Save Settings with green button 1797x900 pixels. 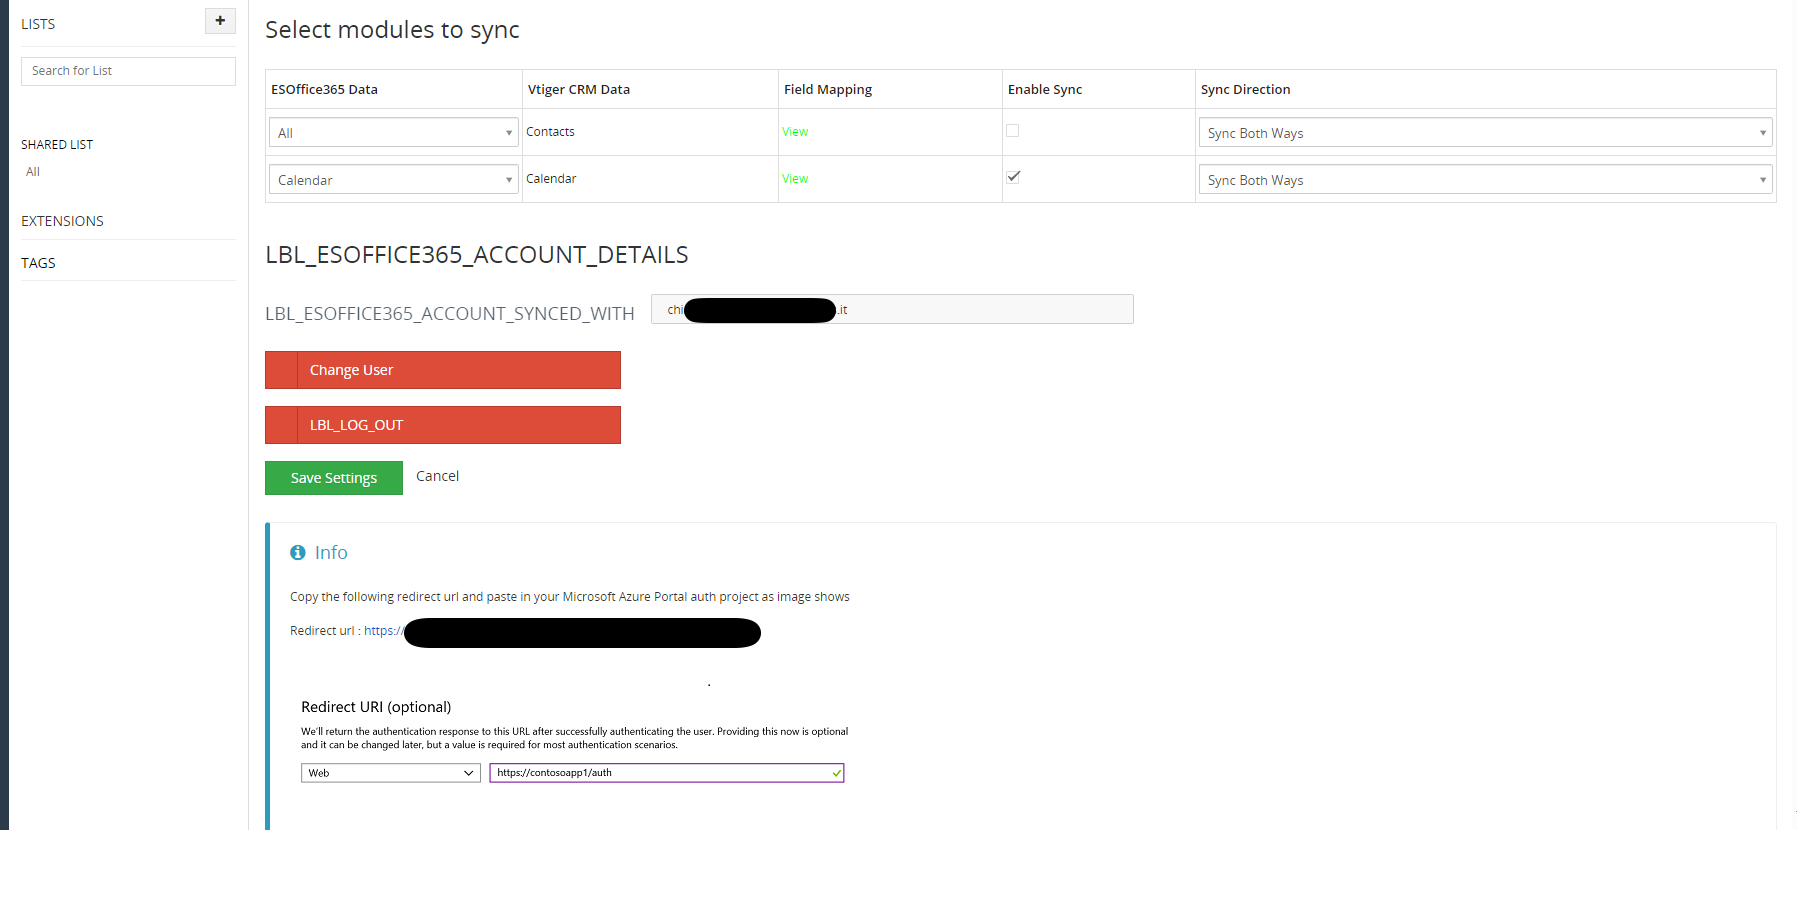[334, 478]
